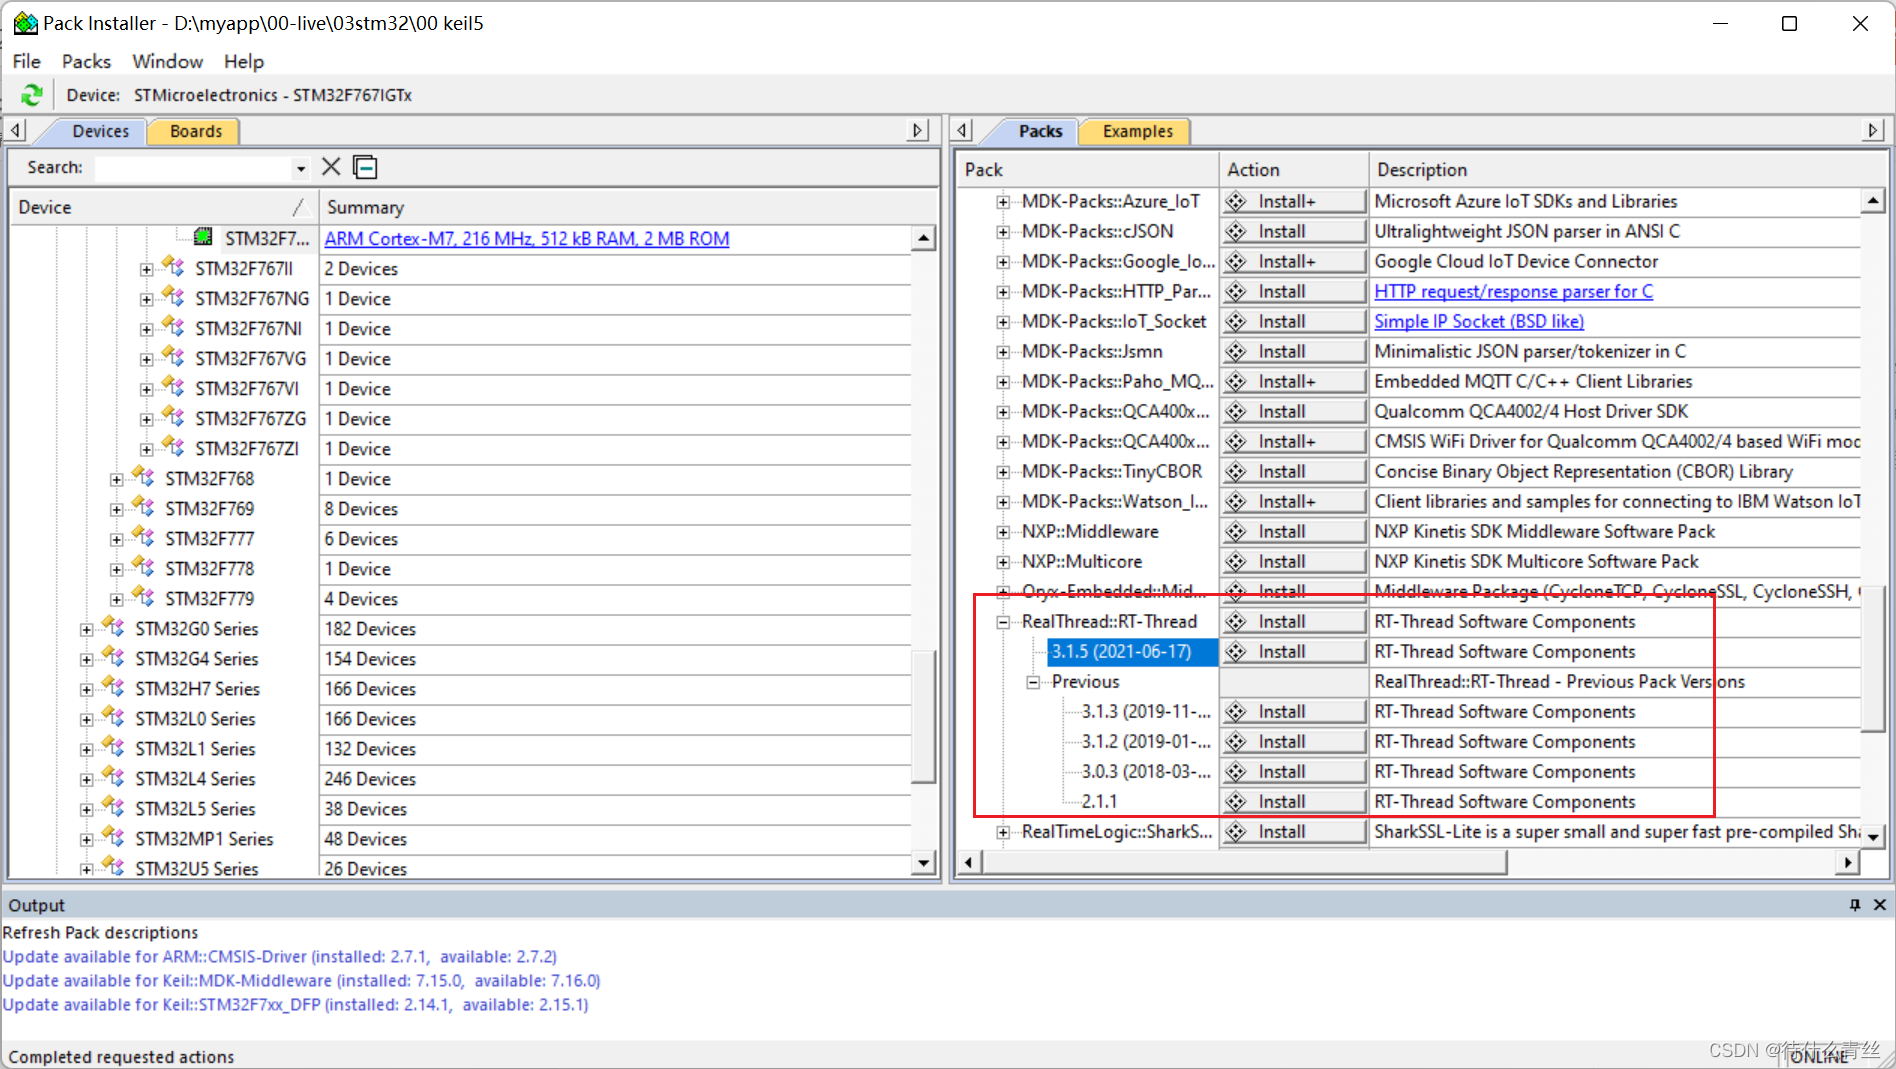Clear the search field with the X icon
The width and height of the screenshot is (1896, 1069).
click(331, 167)
